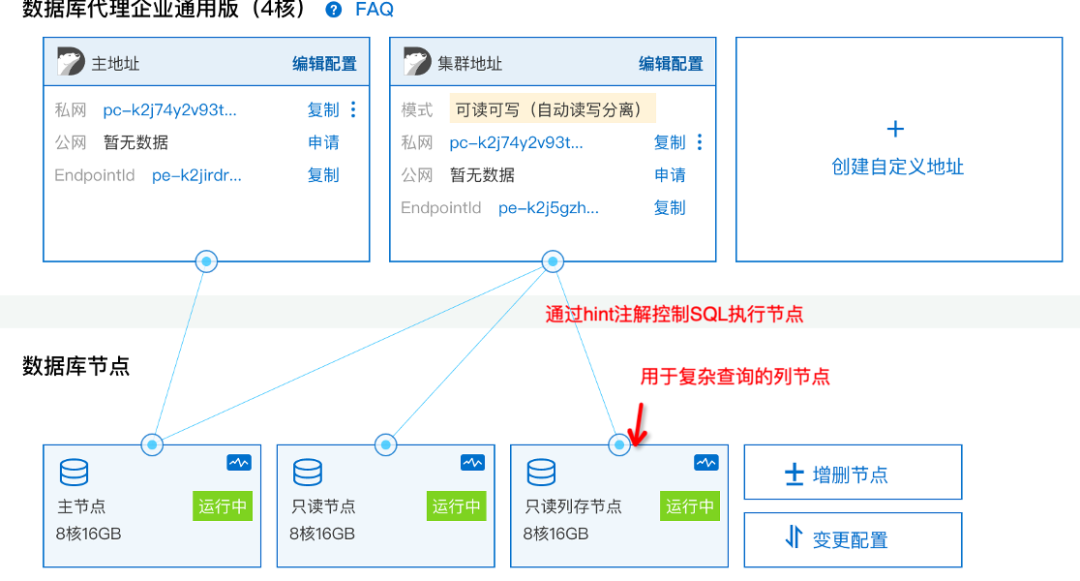This screenshot has width=1080, height=581.
Task: Click the database cylinder icon on 主节点
Action: 73,471
